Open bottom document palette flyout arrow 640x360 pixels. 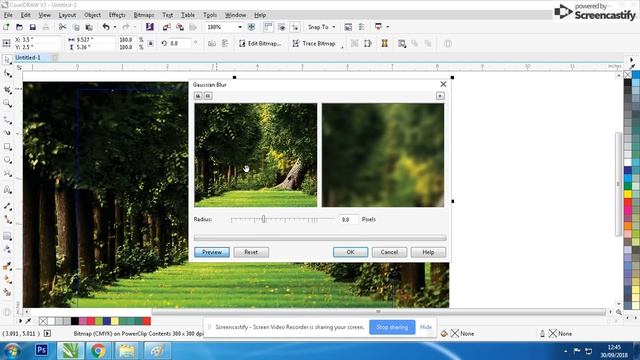point(20,321)
